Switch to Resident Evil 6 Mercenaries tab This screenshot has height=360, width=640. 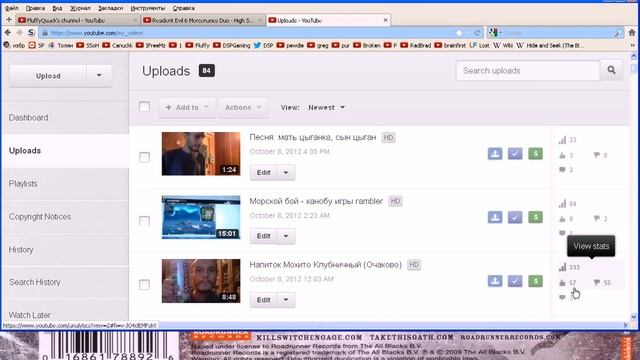click(x=203, y=20)
